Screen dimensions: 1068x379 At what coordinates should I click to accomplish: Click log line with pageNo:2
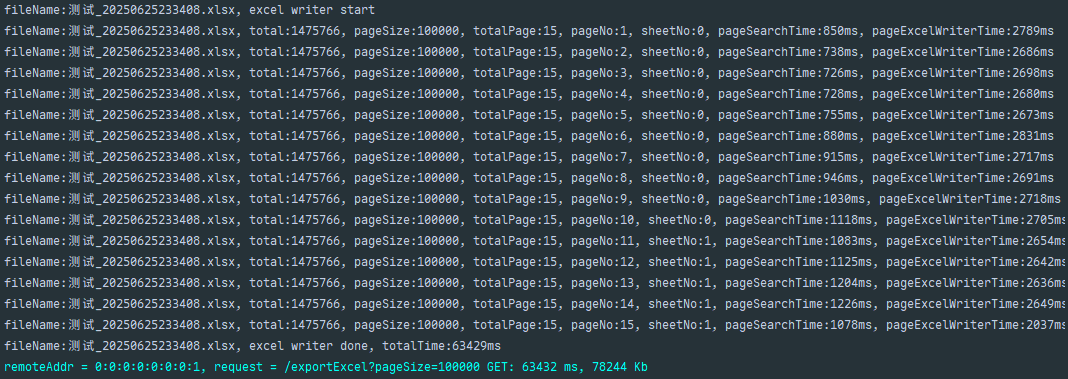click(x=529, y=52)
